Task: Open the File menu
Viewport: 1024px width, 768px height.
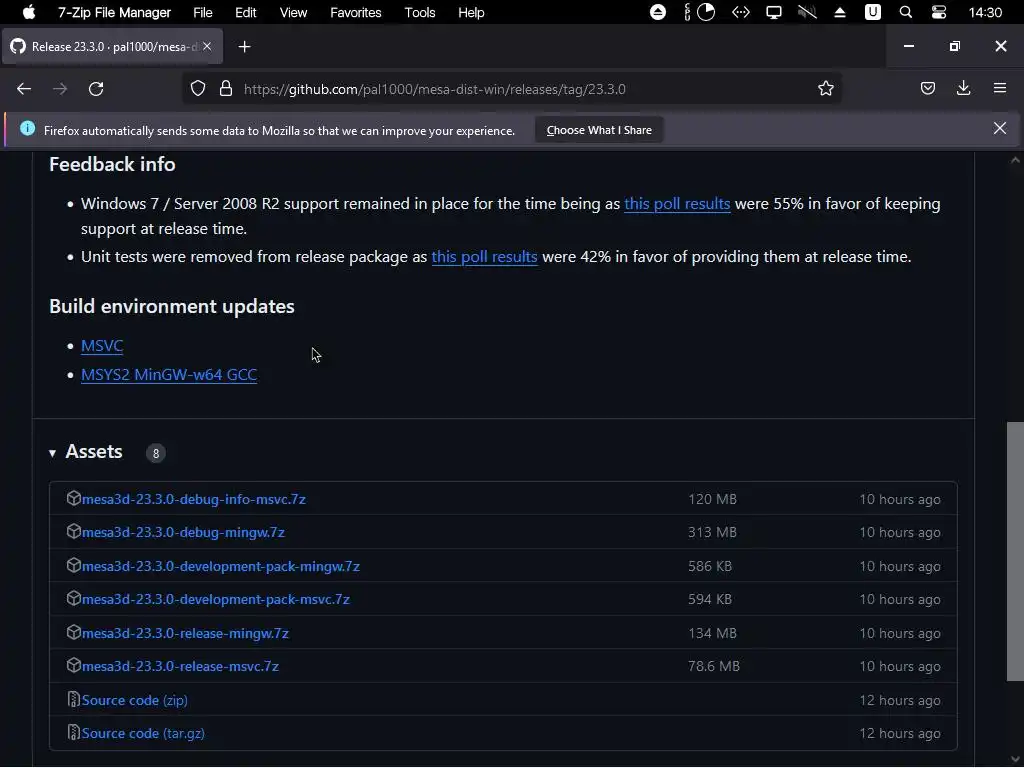Action: point(202,12)
